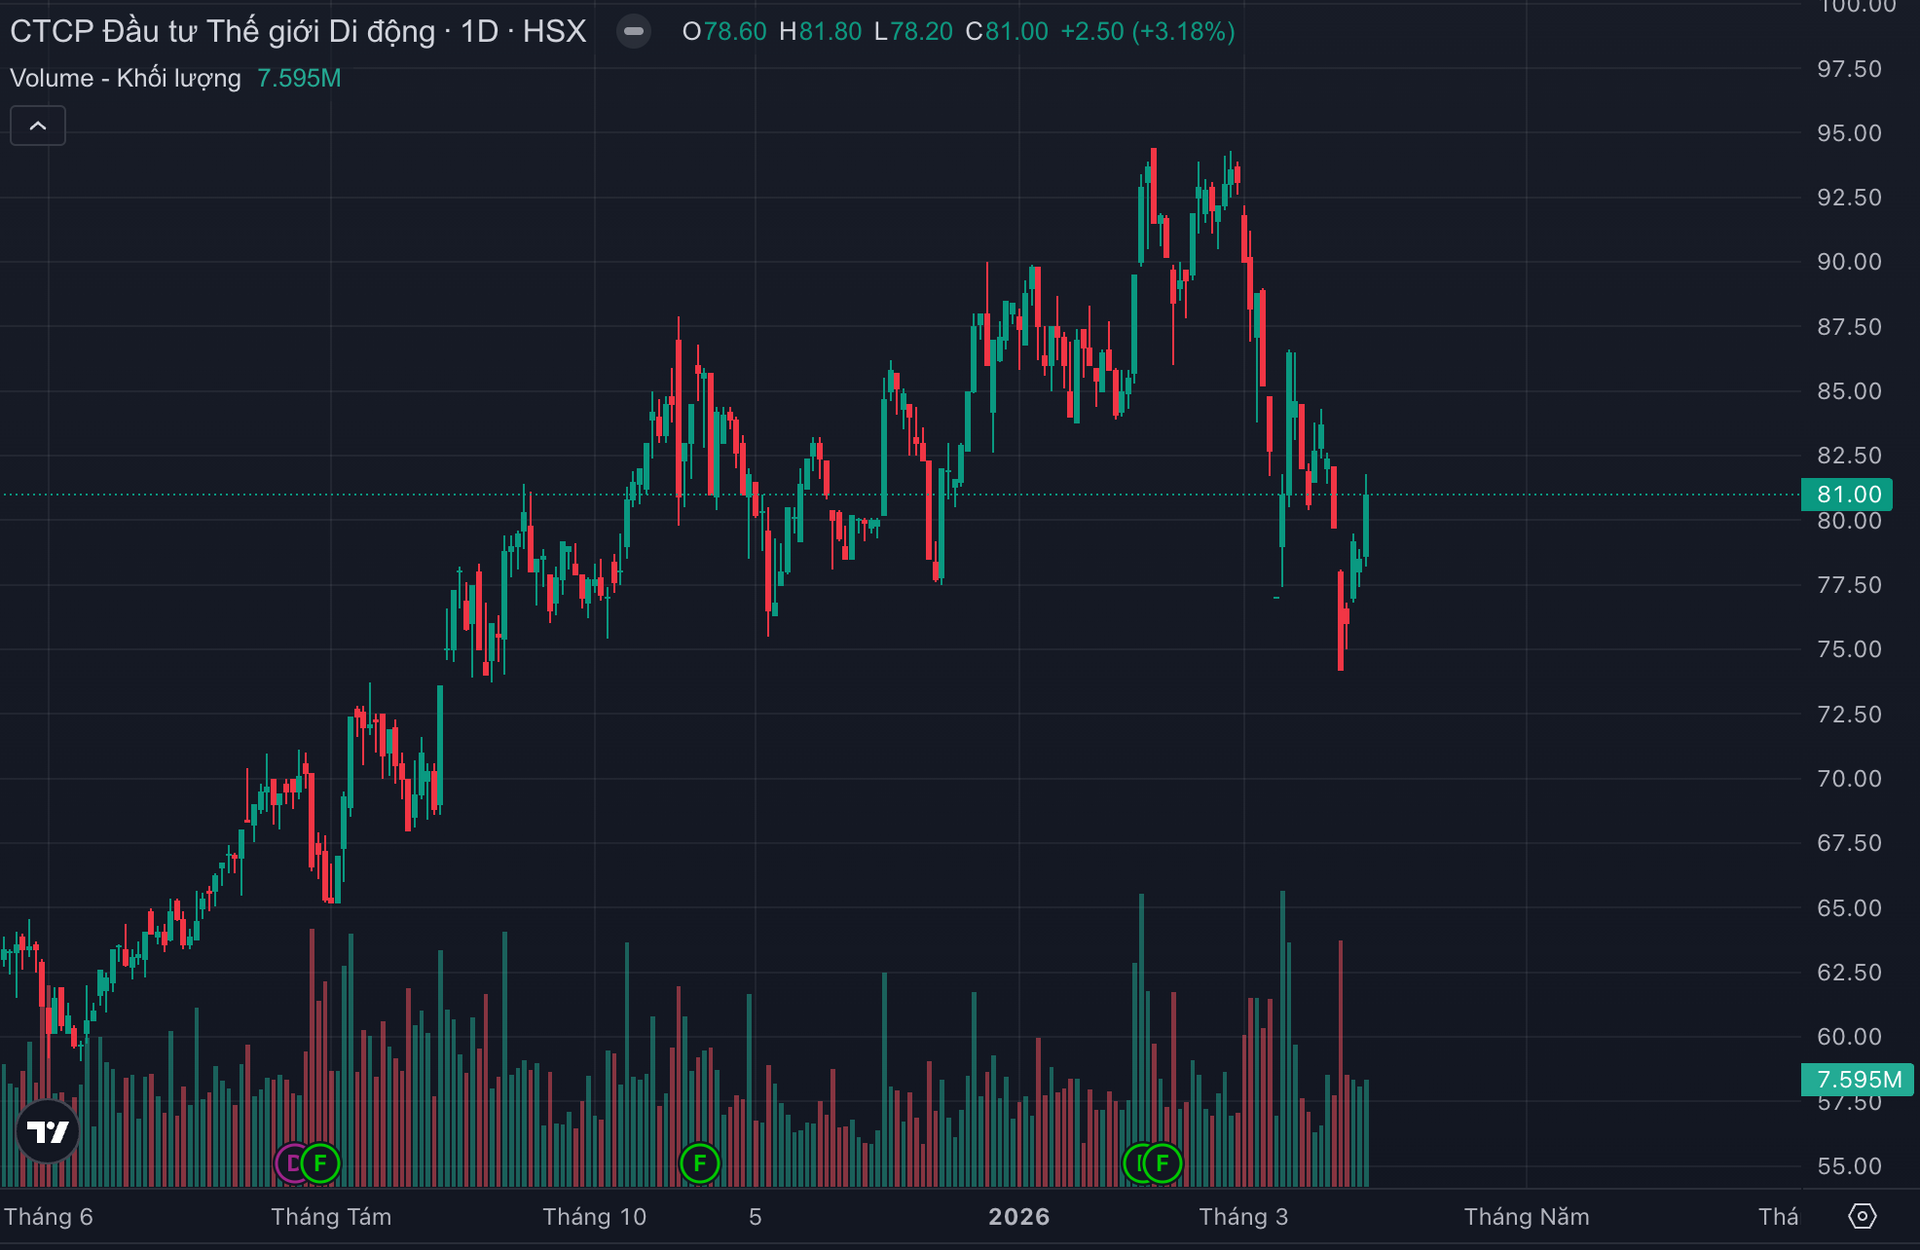Click Tháng 10 on the time axis
The image size is (1920, 1250).
click(x=594, y=1216)
